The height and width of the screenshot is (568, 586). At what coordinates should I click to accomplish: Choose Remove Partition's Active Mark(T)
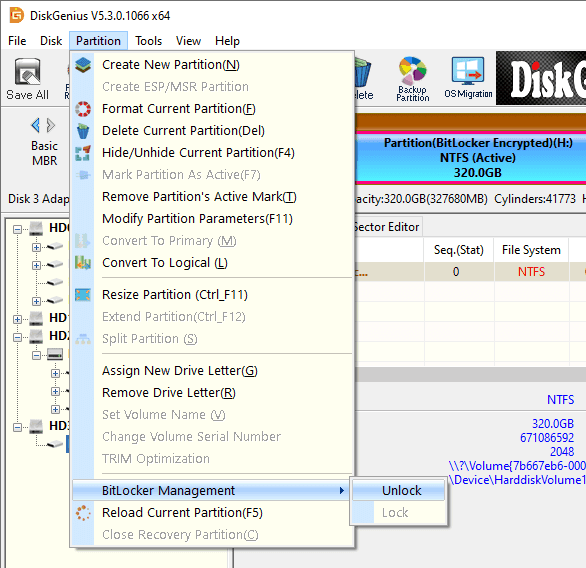(x=212, y=197)
